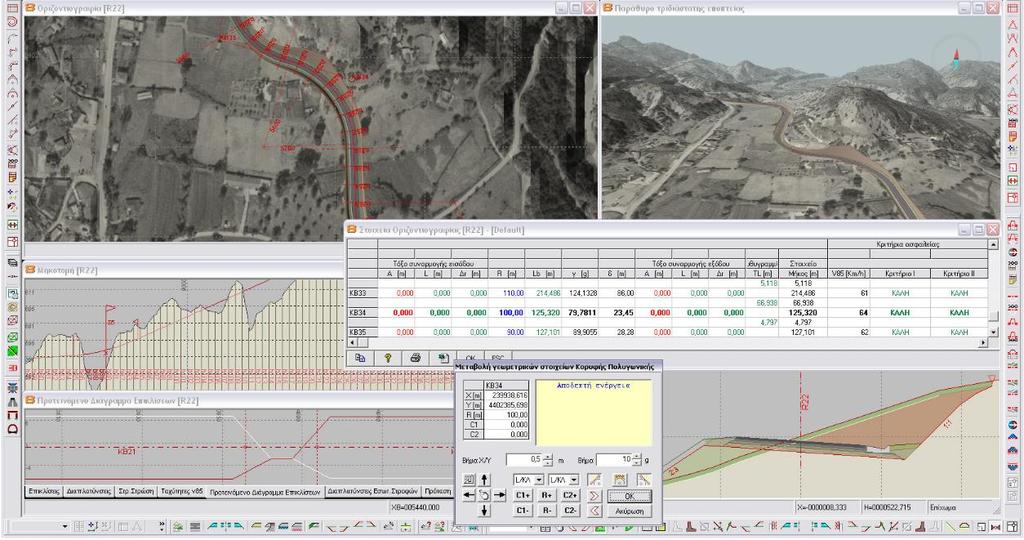Viewport: 1024px width, 540px height.
Task: Click the yellow-green level icon in bottom toolbar
Action: (405, 526)
